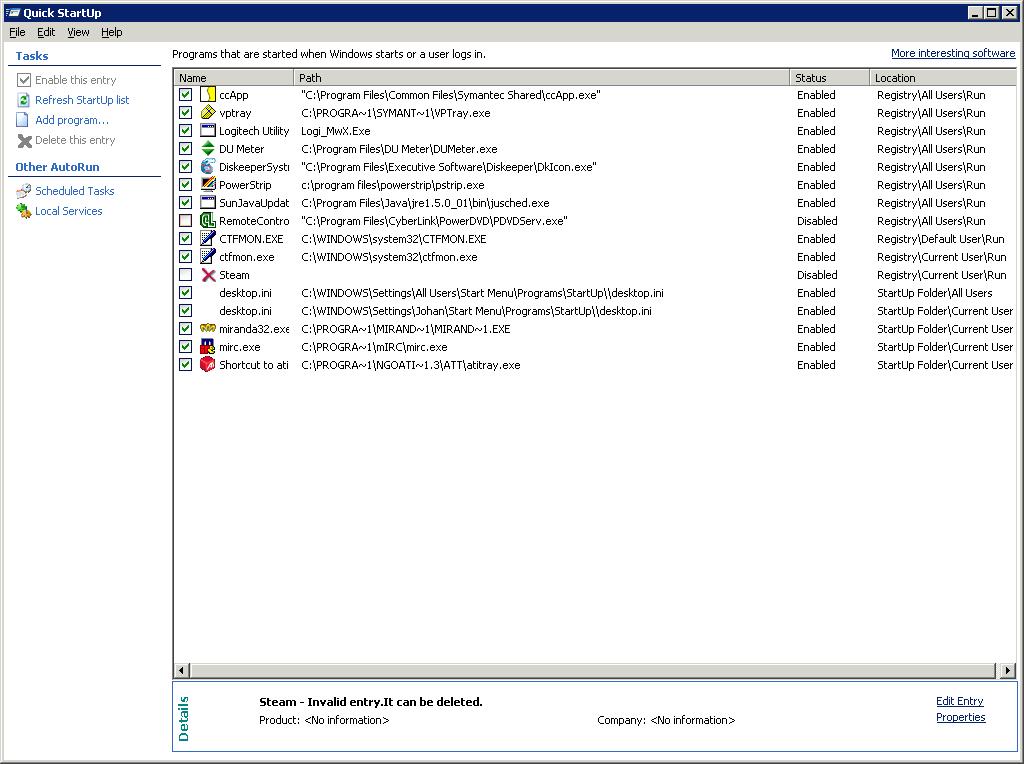Open the View menu
This screenshot has width=1024, height=764.
(78, 32)
